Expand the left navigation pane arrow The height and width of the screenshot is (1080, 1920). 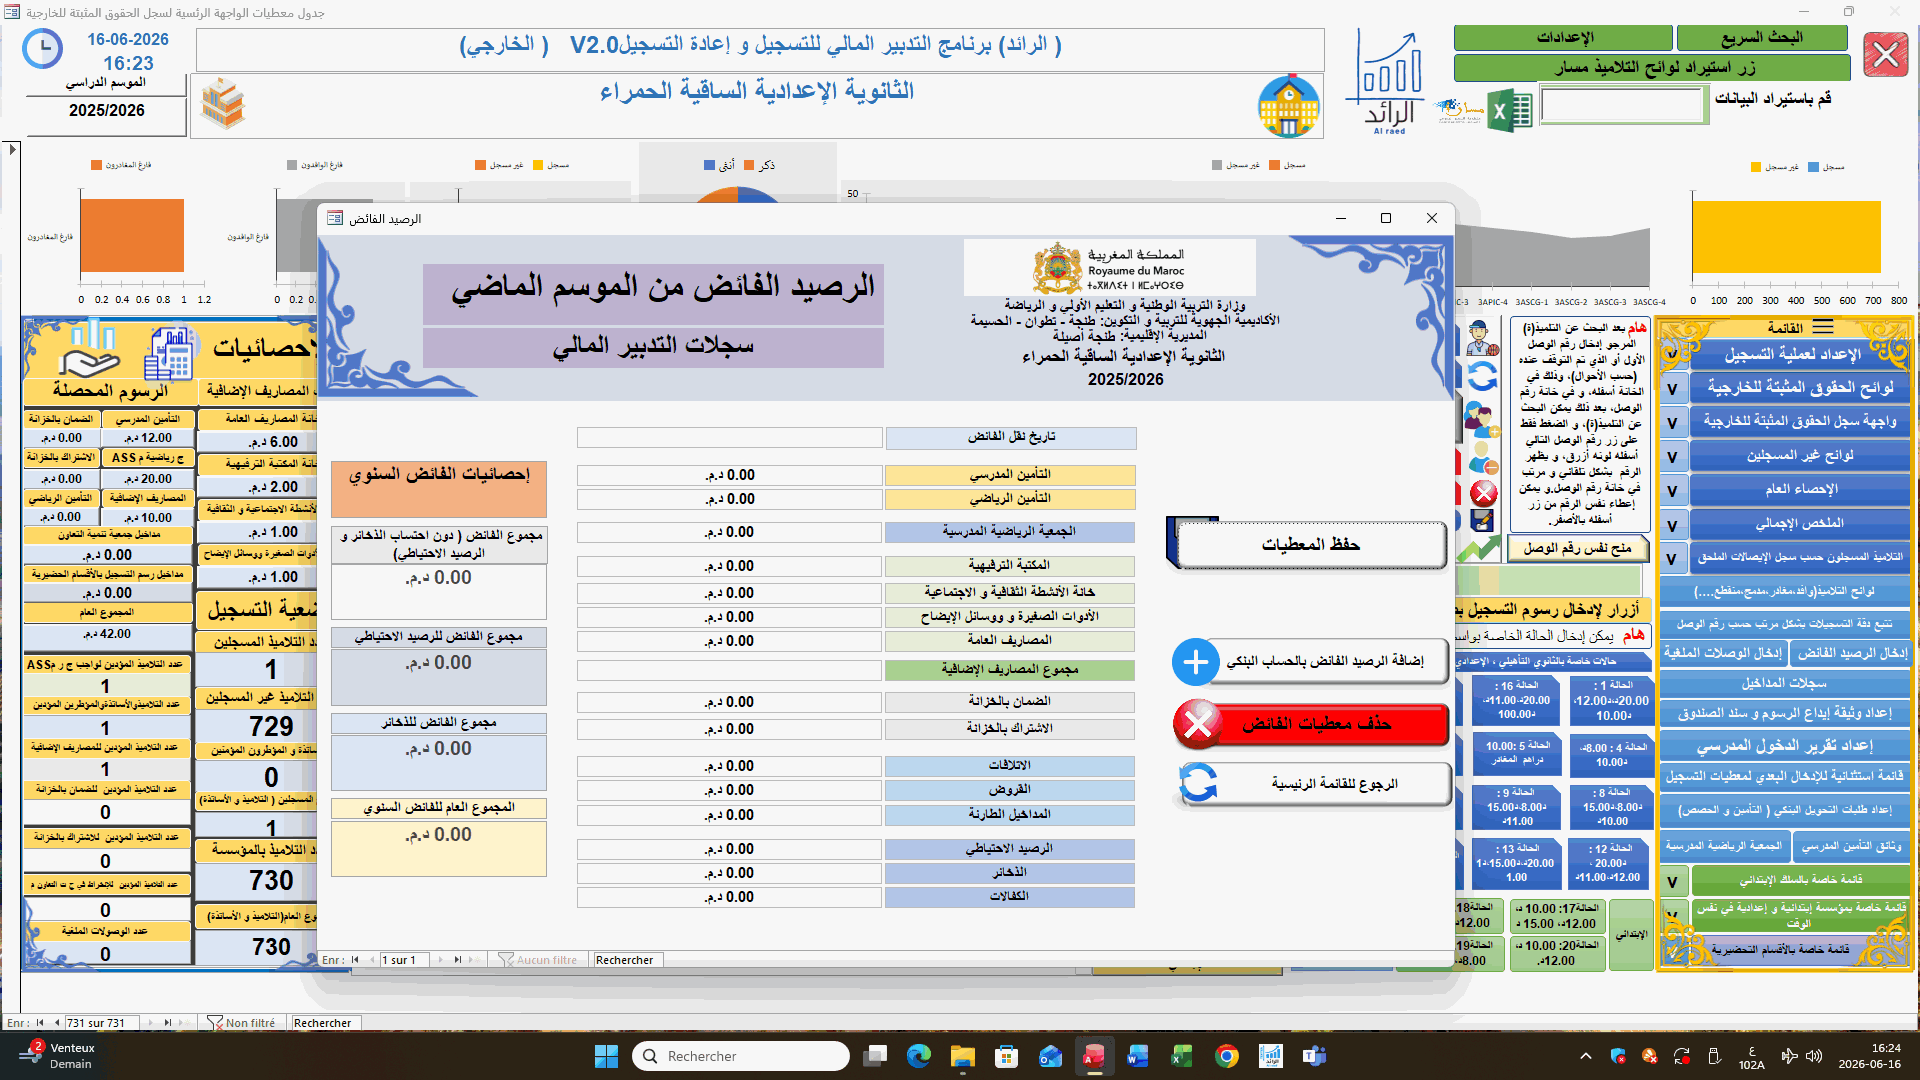(12, 149)
